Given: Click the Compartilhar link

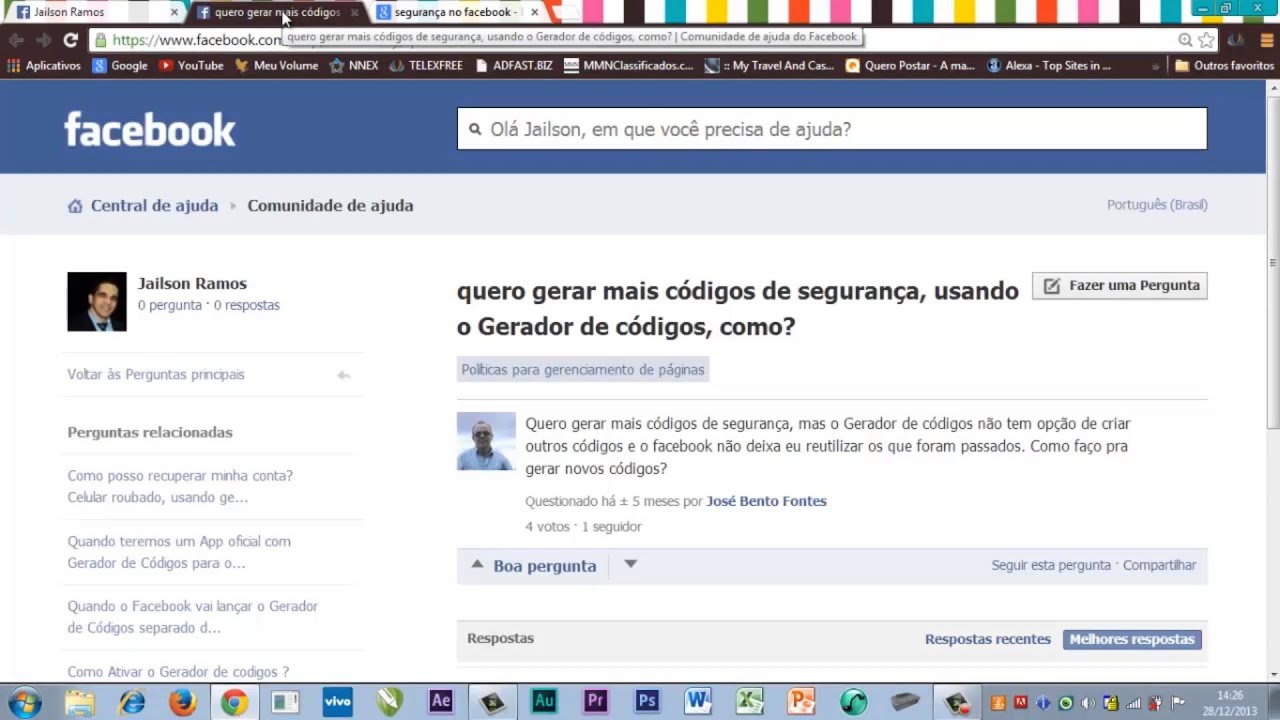Looking at the screenshot, I should coord(1159,565).
